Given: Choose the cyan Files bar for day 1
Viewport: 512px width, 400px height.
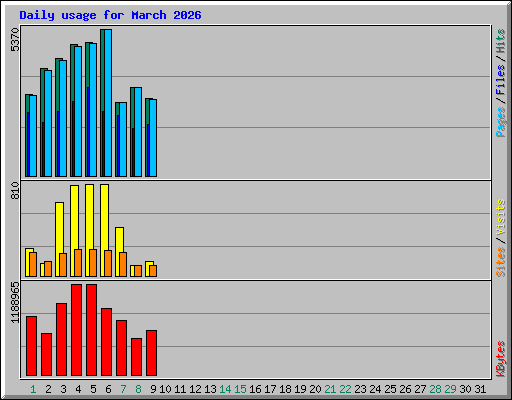Looking at the screenshot, I should (x=33, y=136).
